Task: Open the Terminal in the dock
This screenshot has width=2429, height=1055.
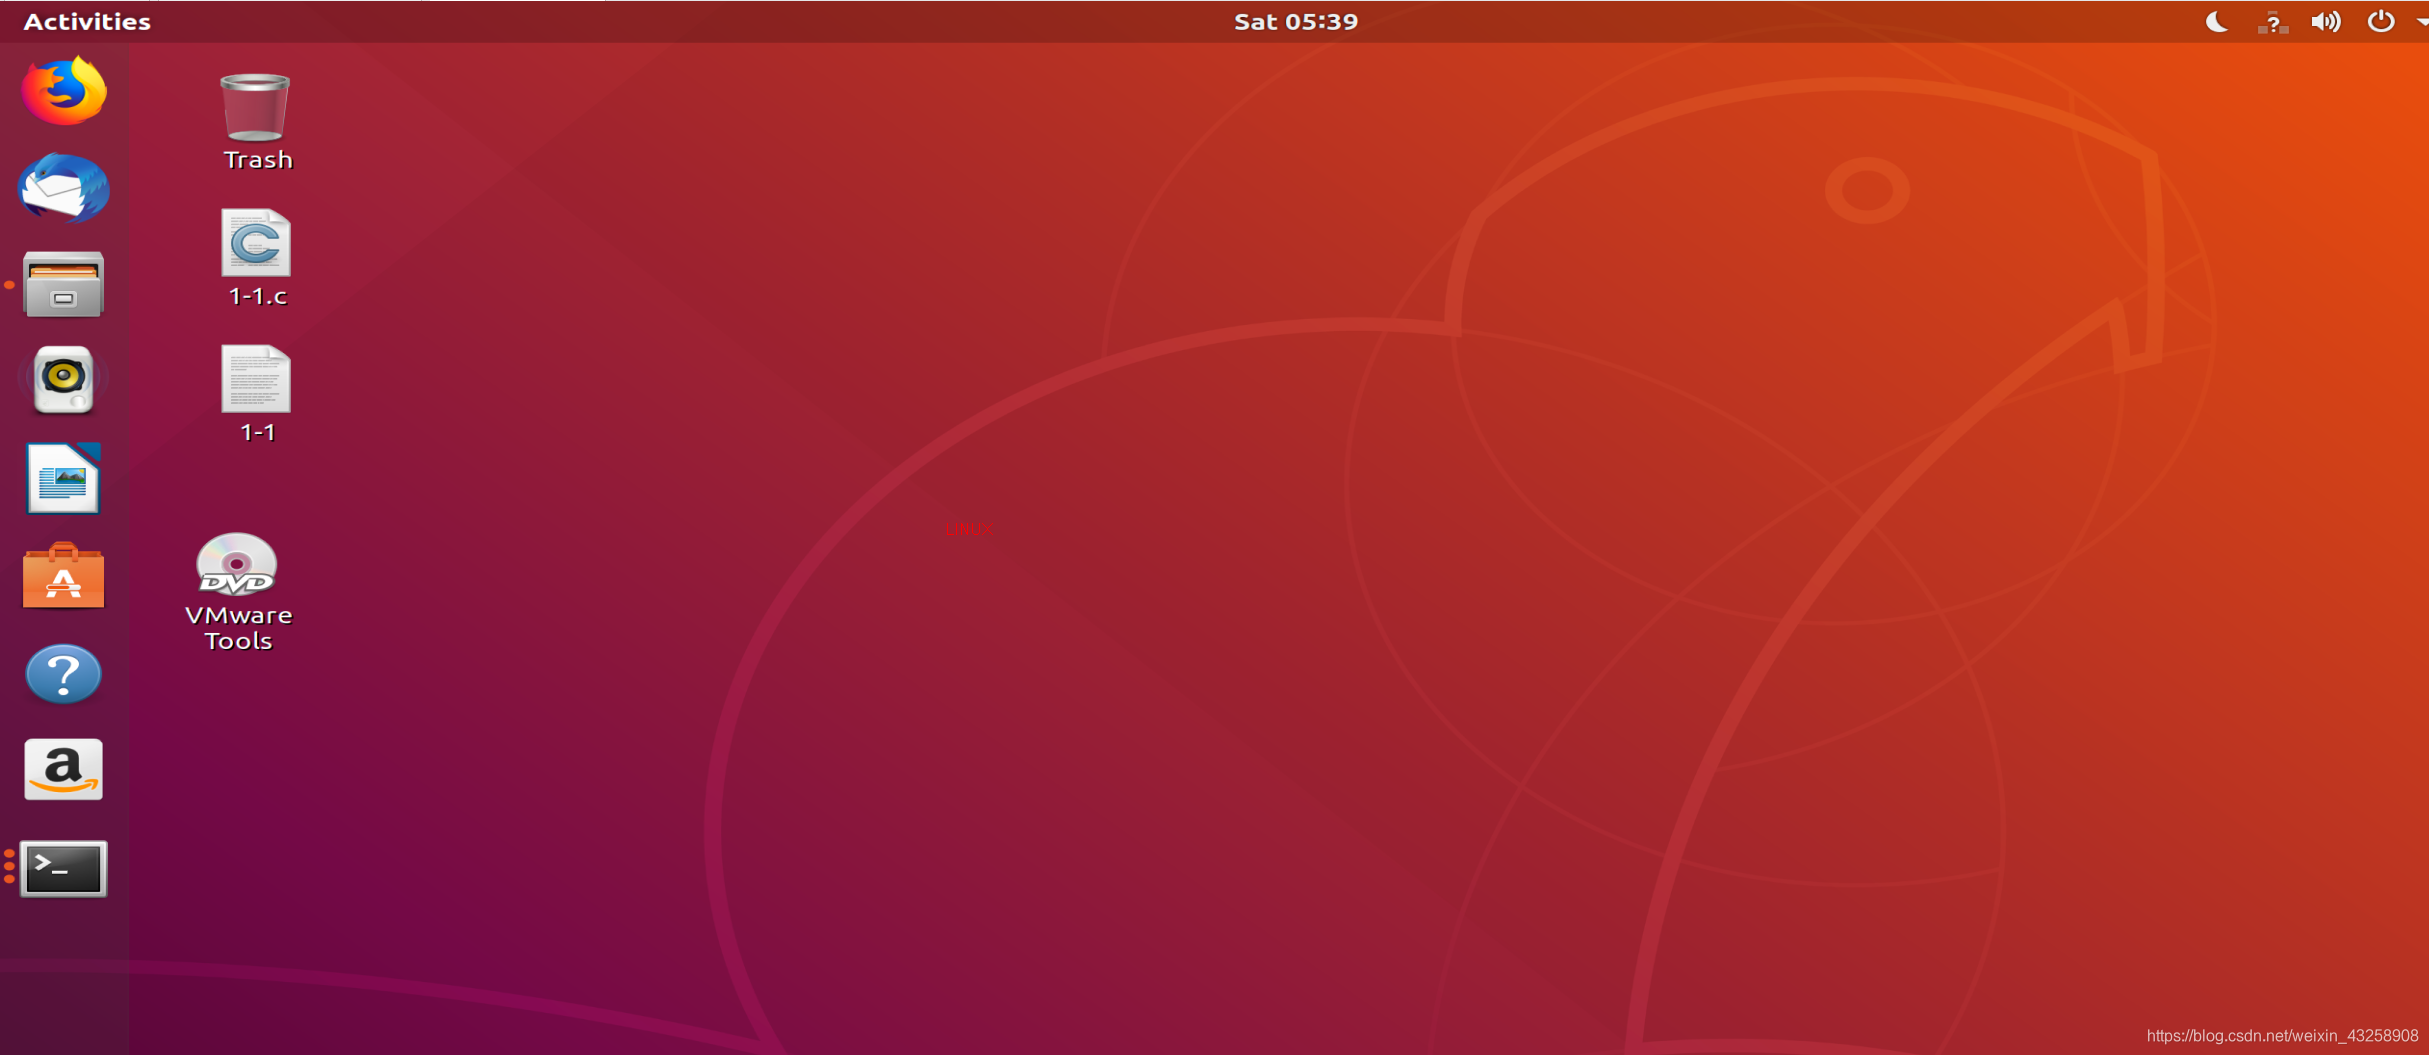Action: [63, 868]
